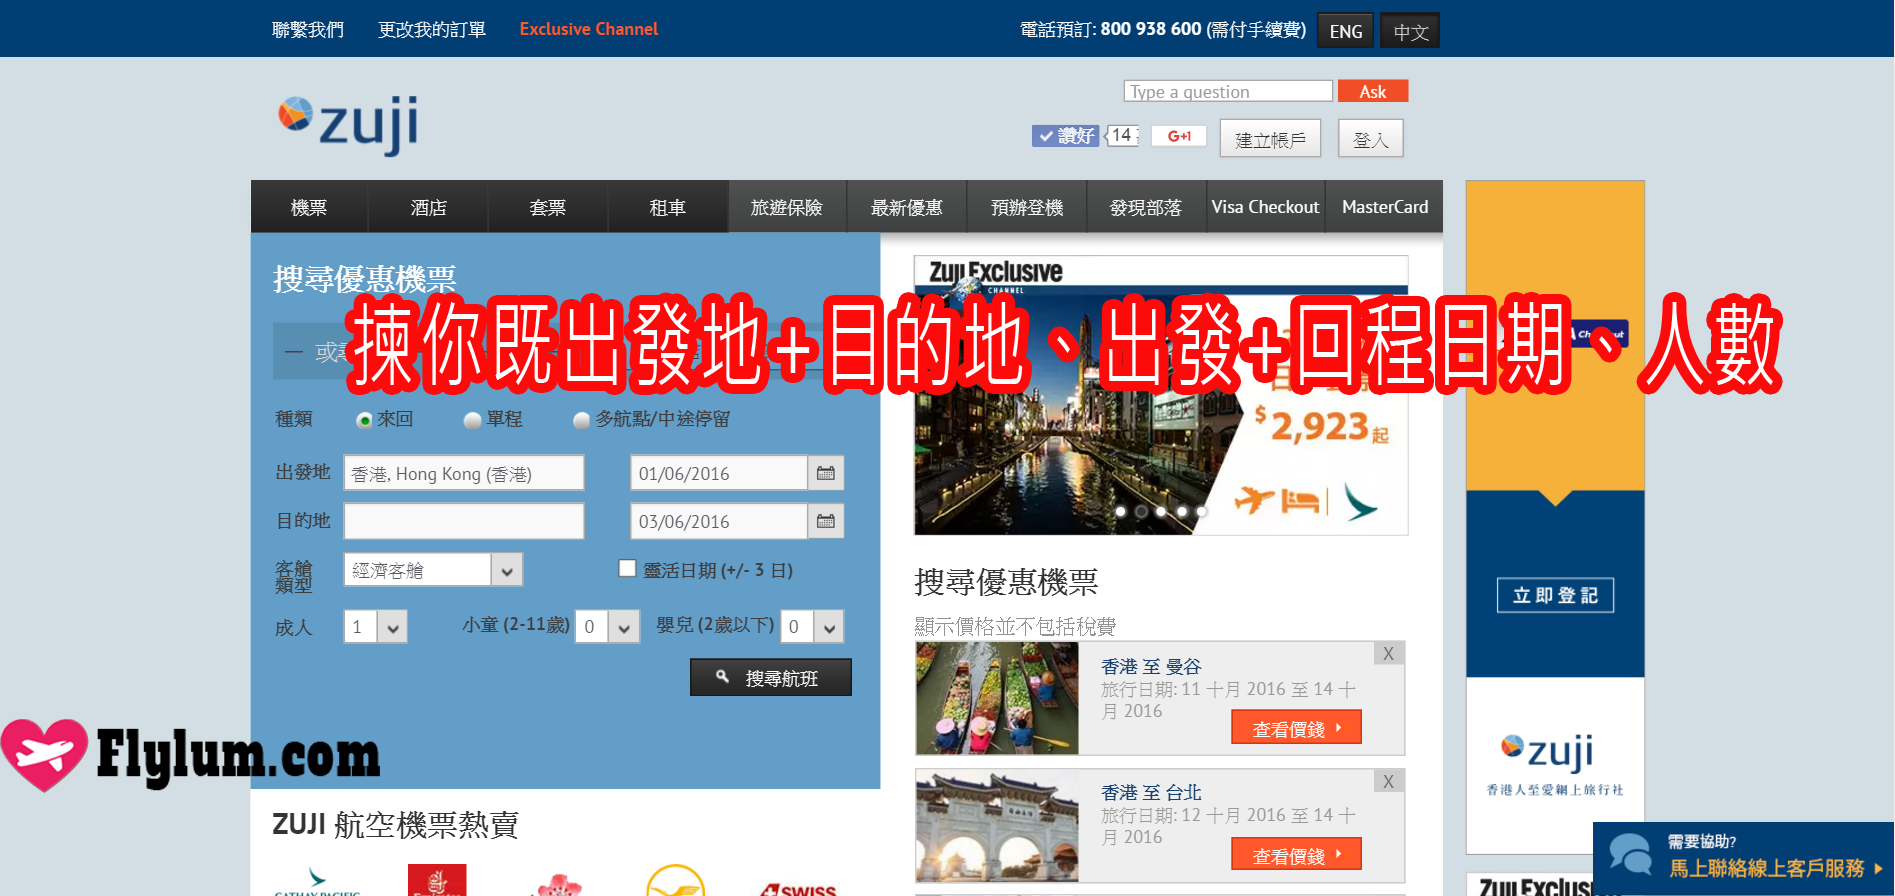Screen dimensions: 1895x896
Task: Open the 酒店 tab
Action: [x=428, y=207]
